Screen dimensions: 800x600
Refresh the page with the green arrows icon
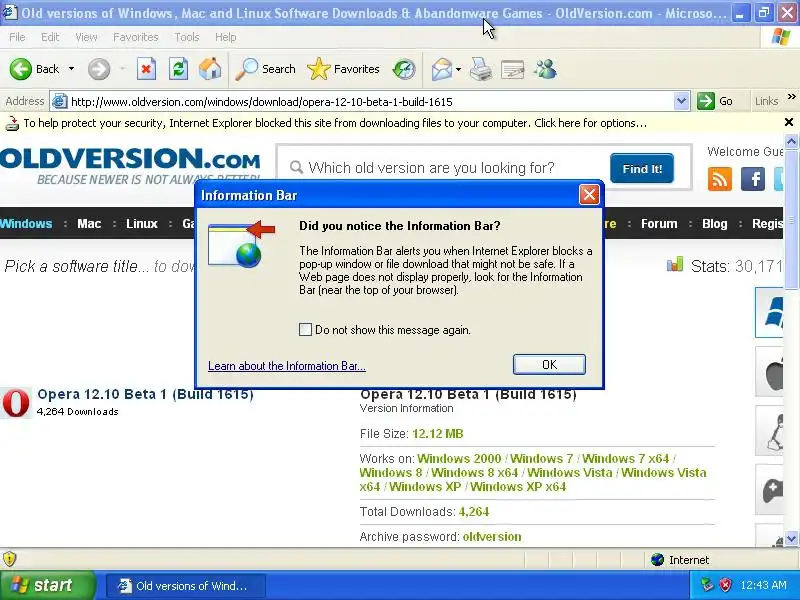click(x=179, y=69)
